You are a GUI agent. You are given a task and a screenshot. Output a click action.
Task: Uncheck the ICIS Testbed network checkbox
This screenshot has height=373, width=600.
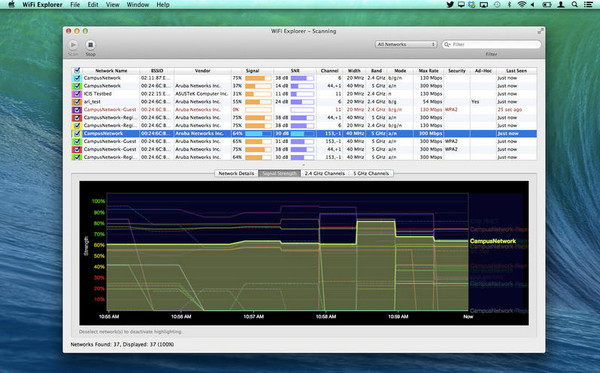(77, 94)
